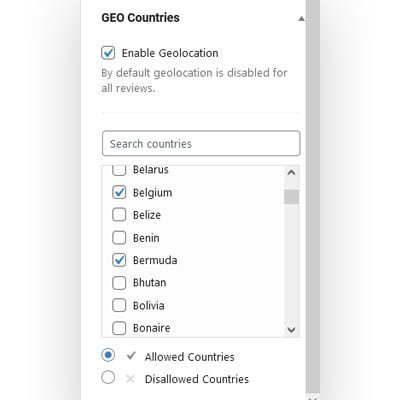
Task: Check the Belarus checkbox
Action: tap(119, 170)
